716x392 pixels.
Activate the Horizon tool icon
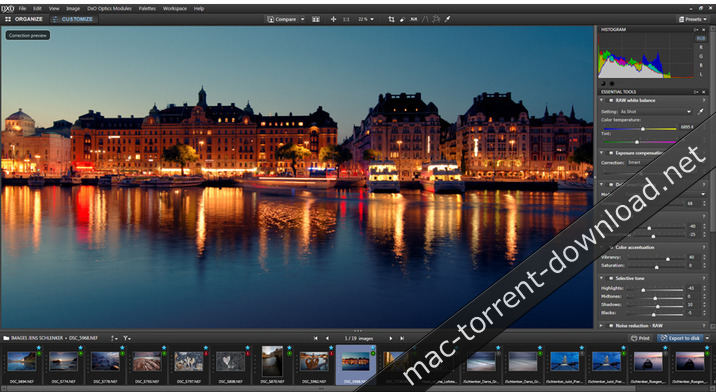point(414,19)
